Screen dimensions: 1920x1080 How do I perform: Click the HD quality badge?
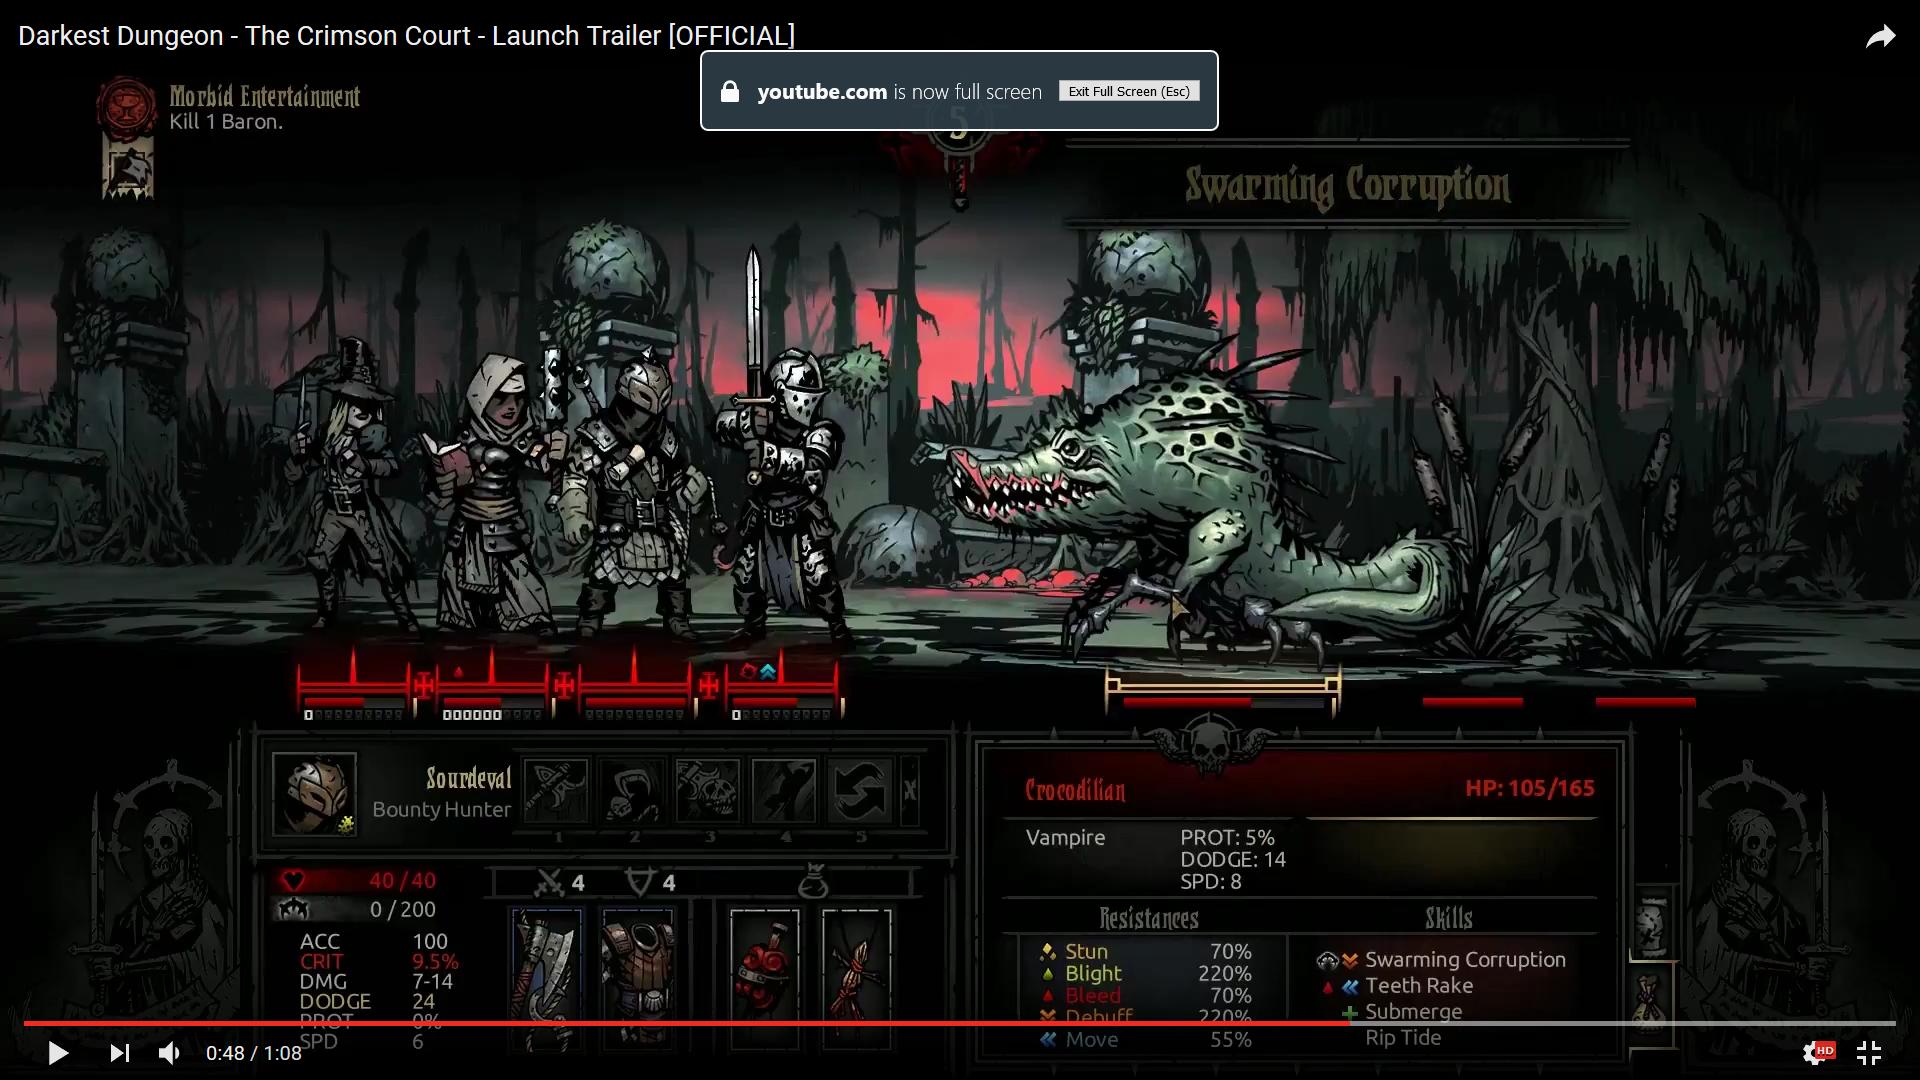coord(1825,1049)
